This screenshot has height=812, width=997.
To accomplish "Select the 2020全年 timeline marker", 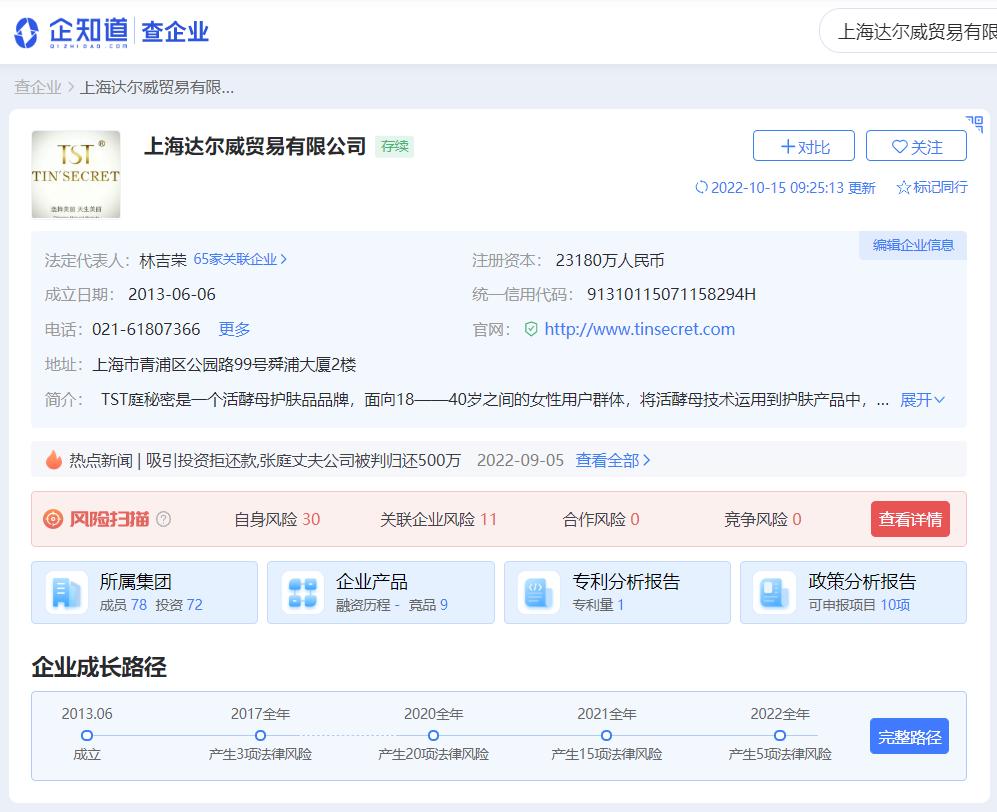I will [x=434, y=736].
